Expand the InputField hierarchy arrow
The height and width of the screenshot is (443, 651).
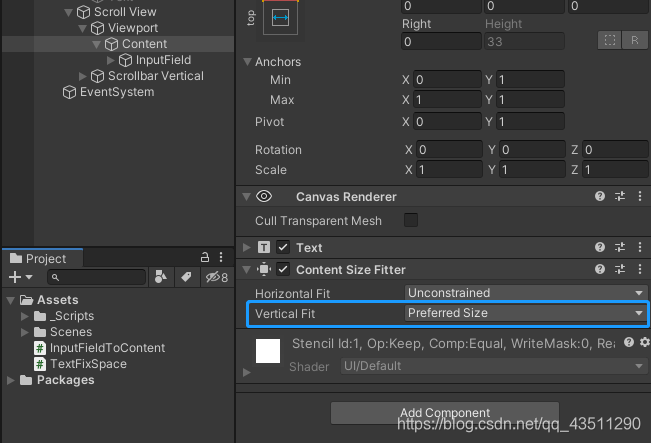click(110, 60)
